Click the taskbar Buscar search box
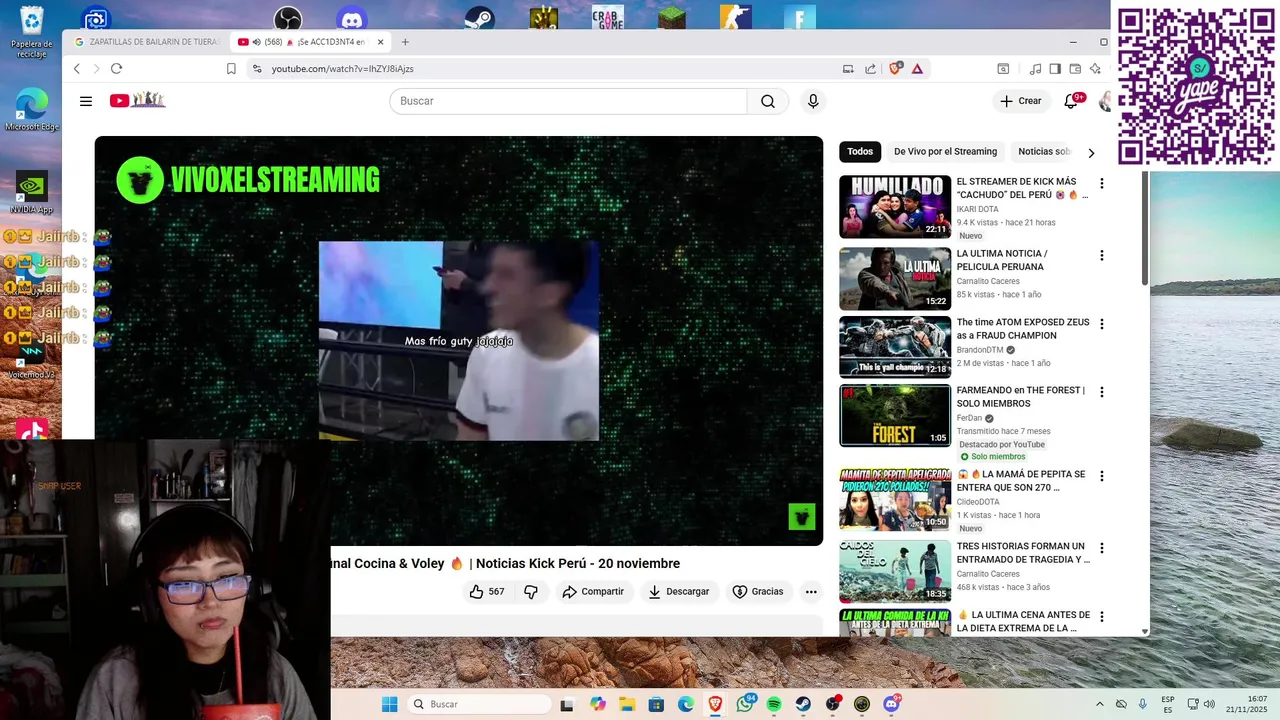 click(x=479, y=704)
